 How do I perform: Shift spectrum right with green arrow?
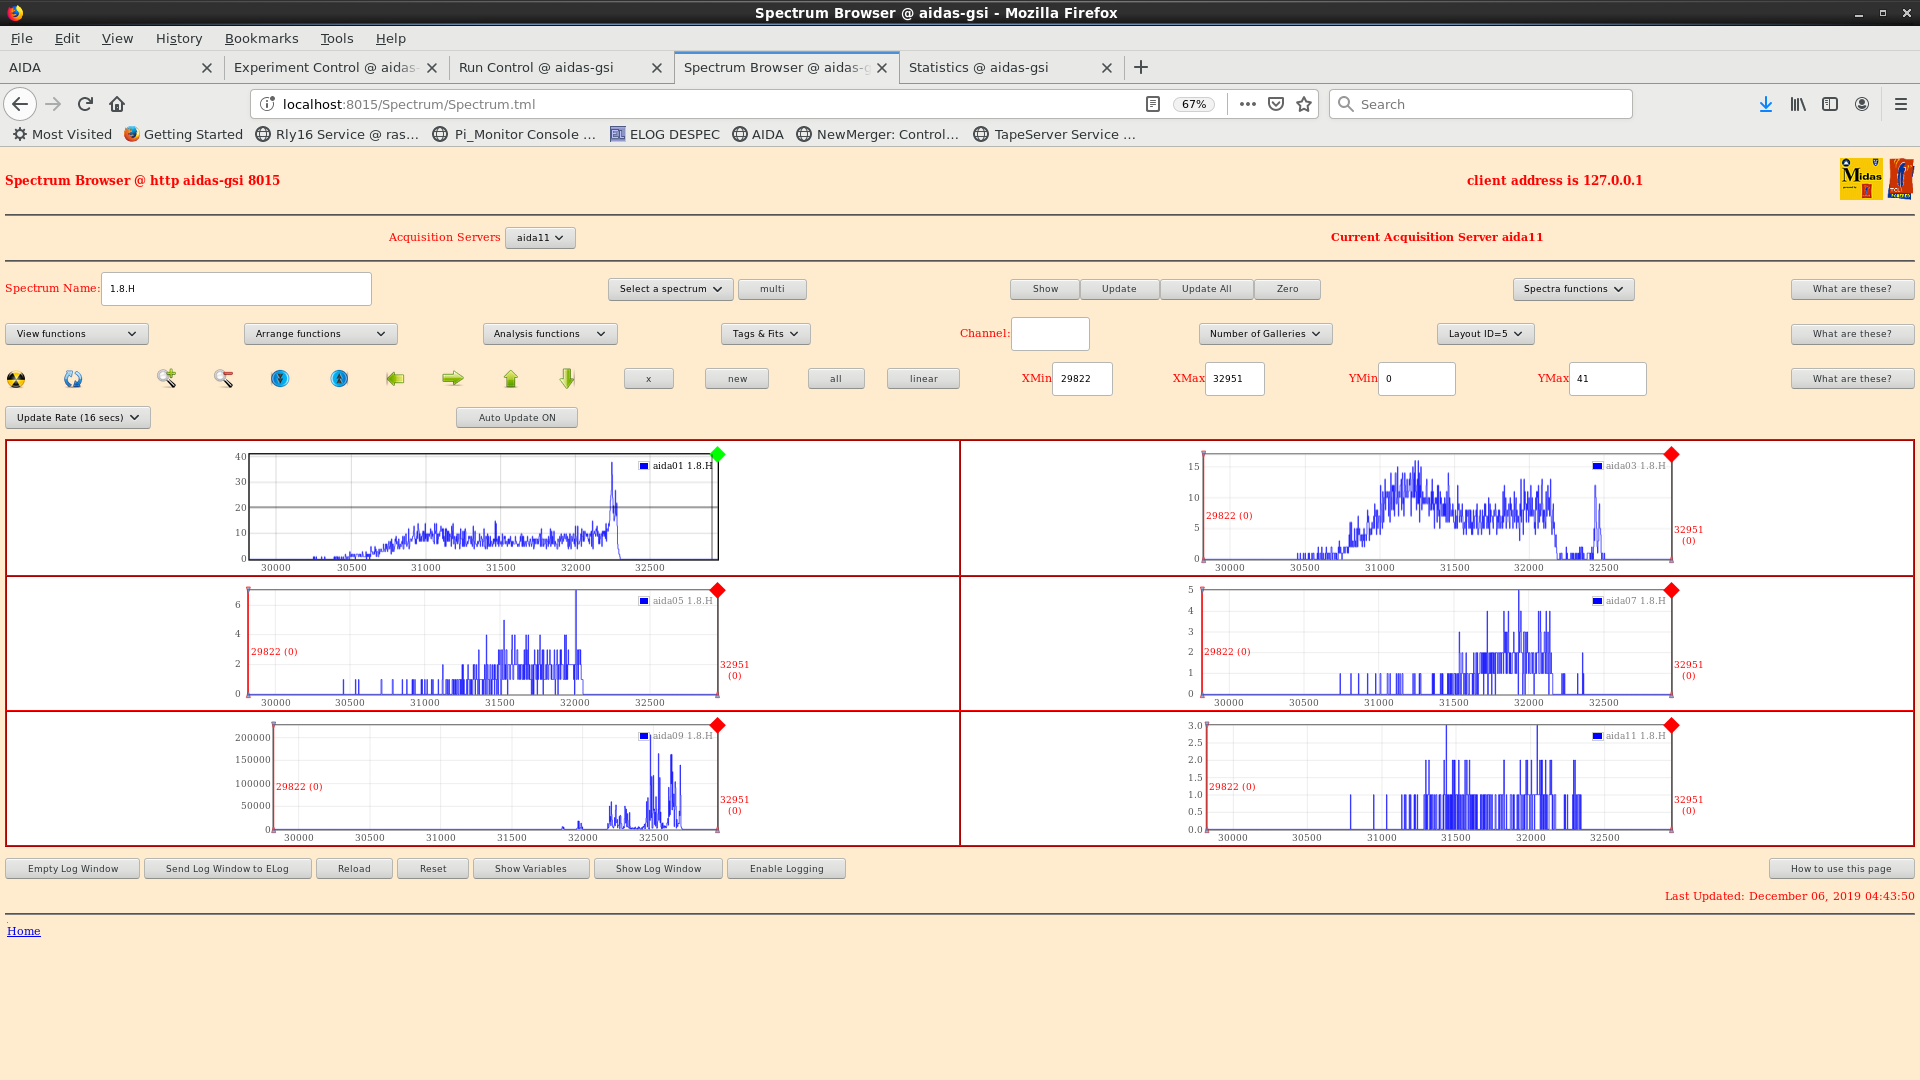tap(453, 378)
